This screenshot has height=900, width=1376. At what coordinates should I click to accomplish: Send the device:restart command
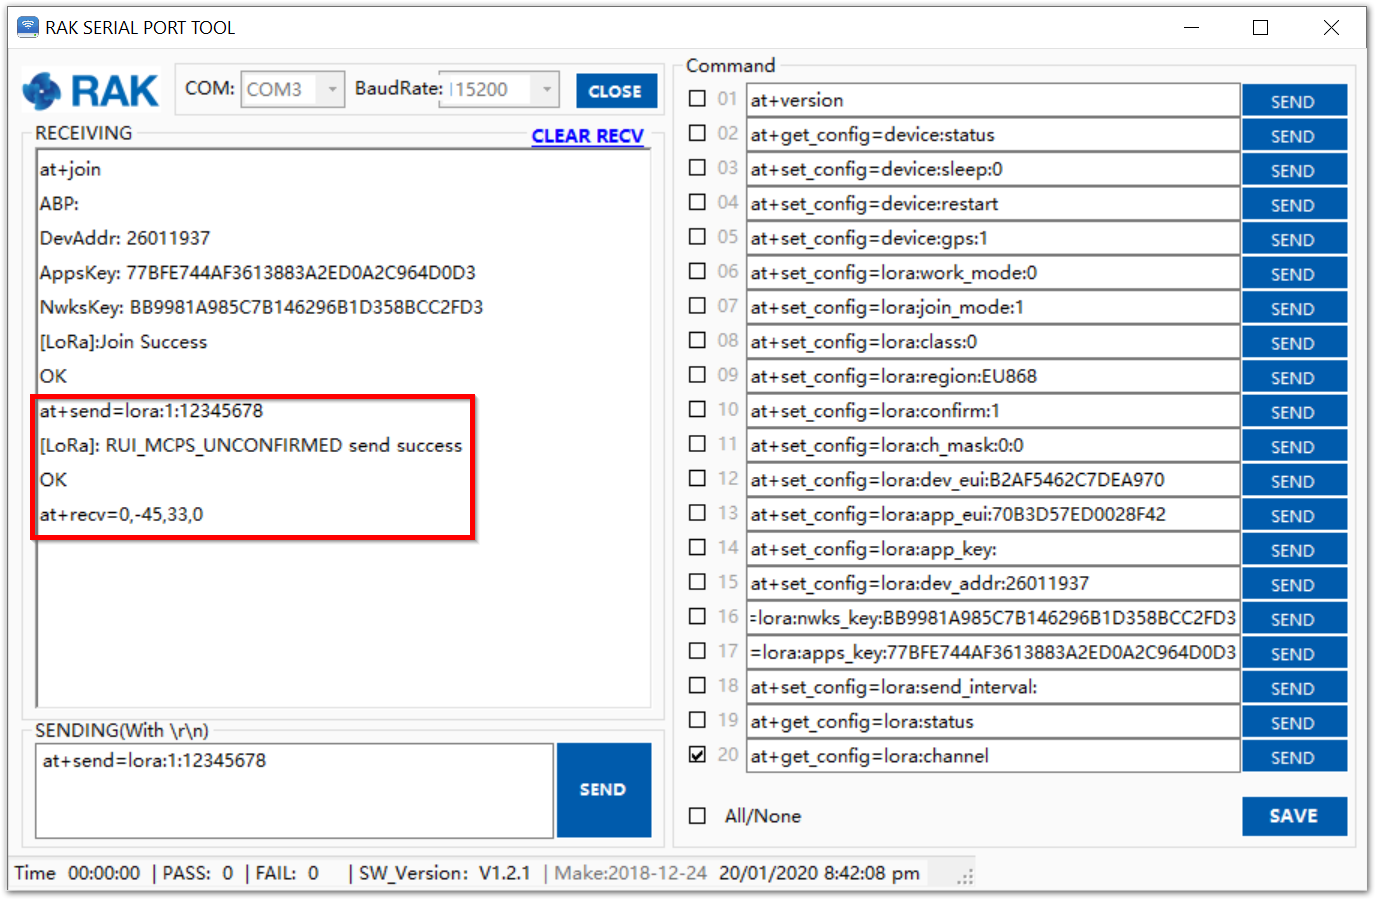tap(1294, 204)
